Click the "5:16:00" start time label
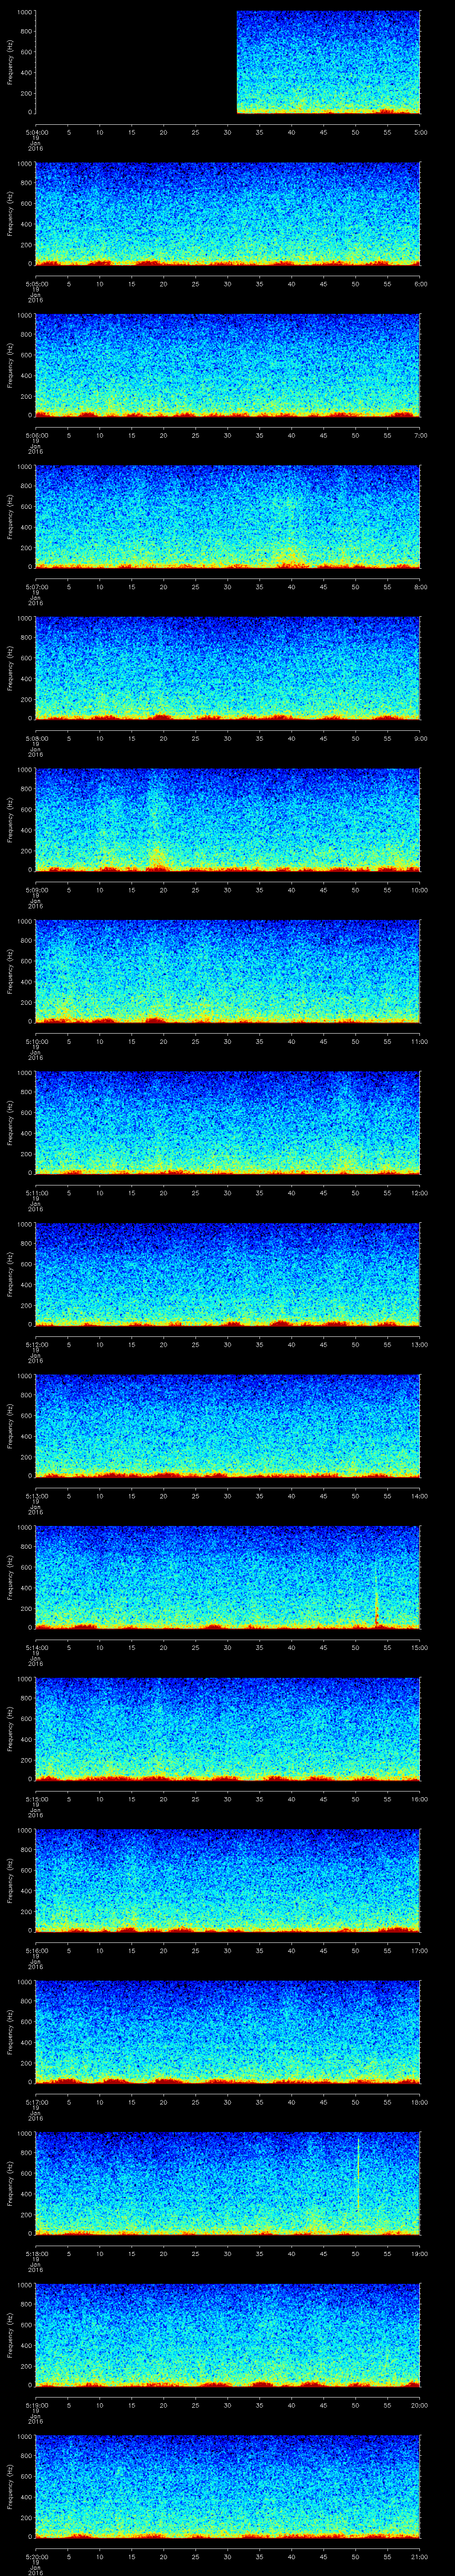 (x=36, y=1950)
